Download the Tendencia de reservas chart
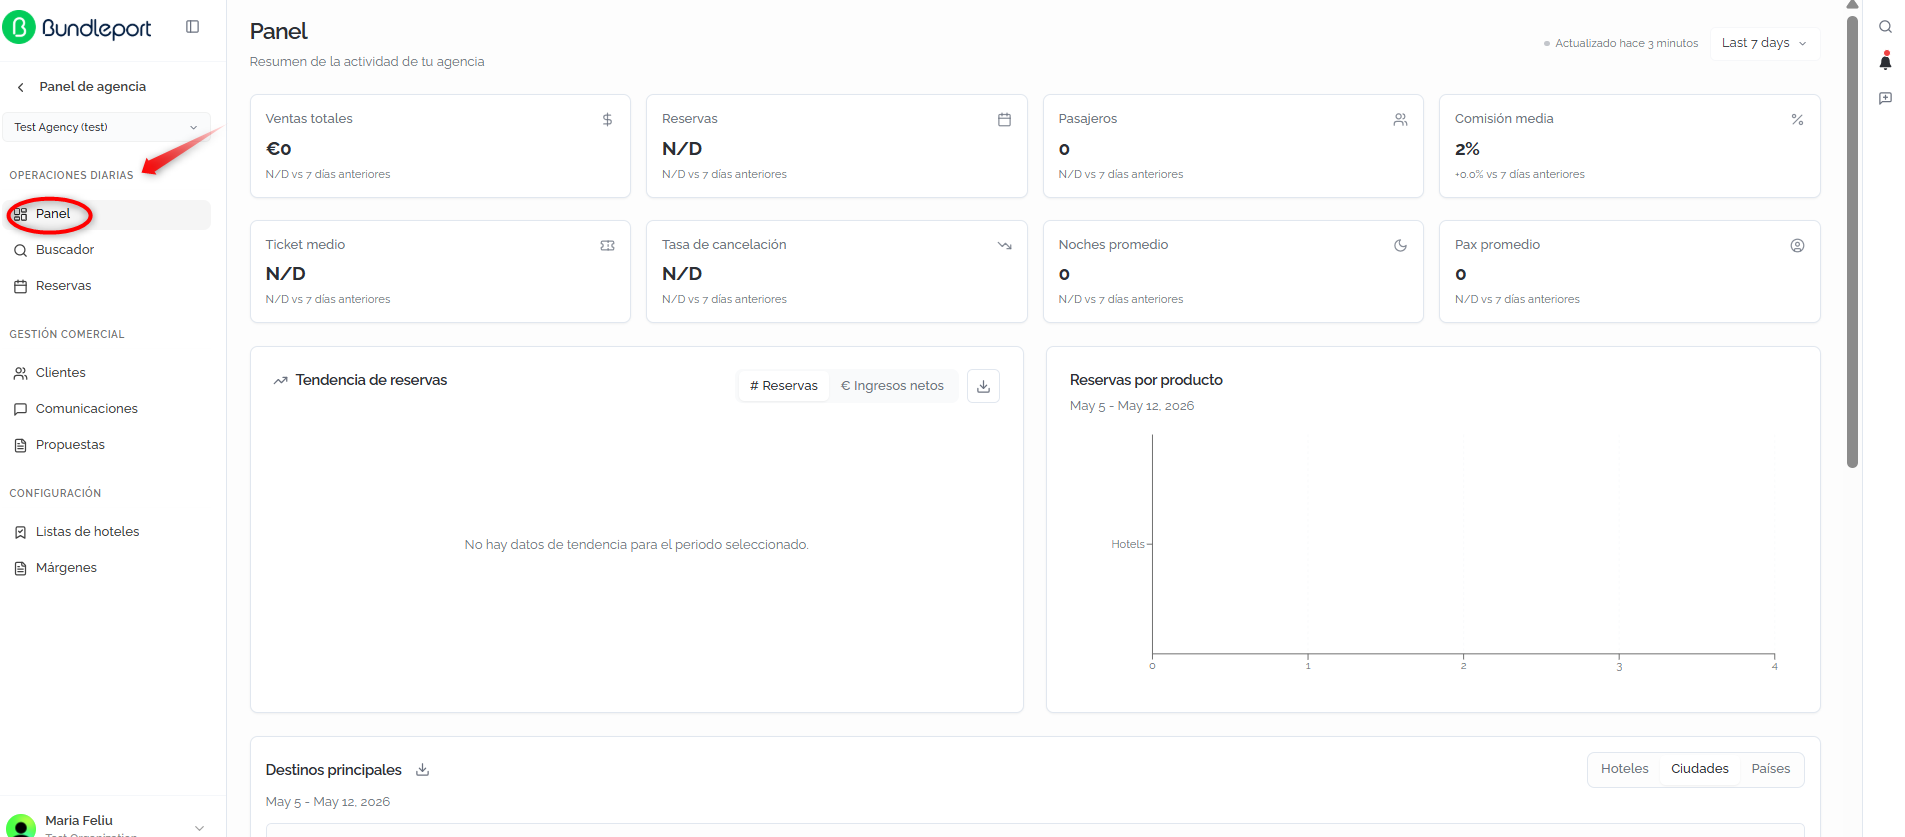Image resolution: width=1905 pixels, height=837 pixels. pyautogui.click(x=983, y=386)
